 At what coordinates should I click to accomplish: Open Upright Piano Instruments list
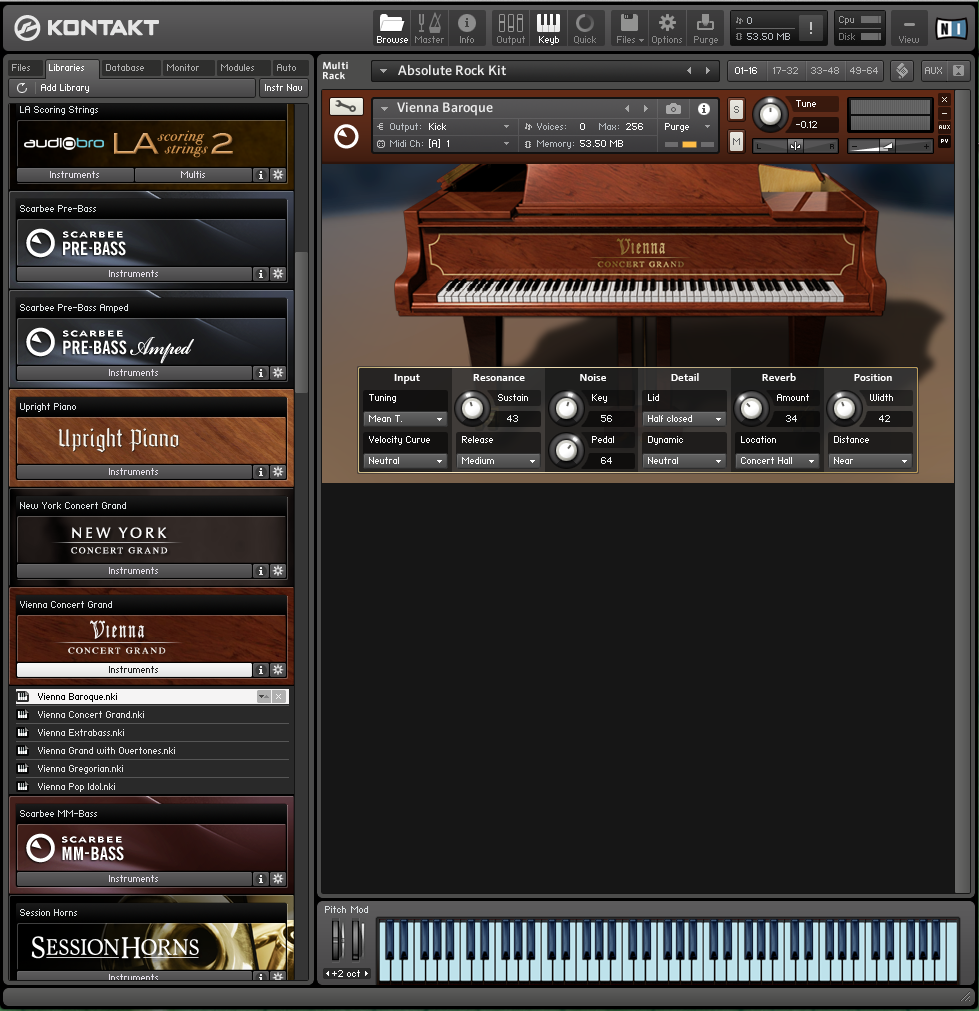click(134, 472)
